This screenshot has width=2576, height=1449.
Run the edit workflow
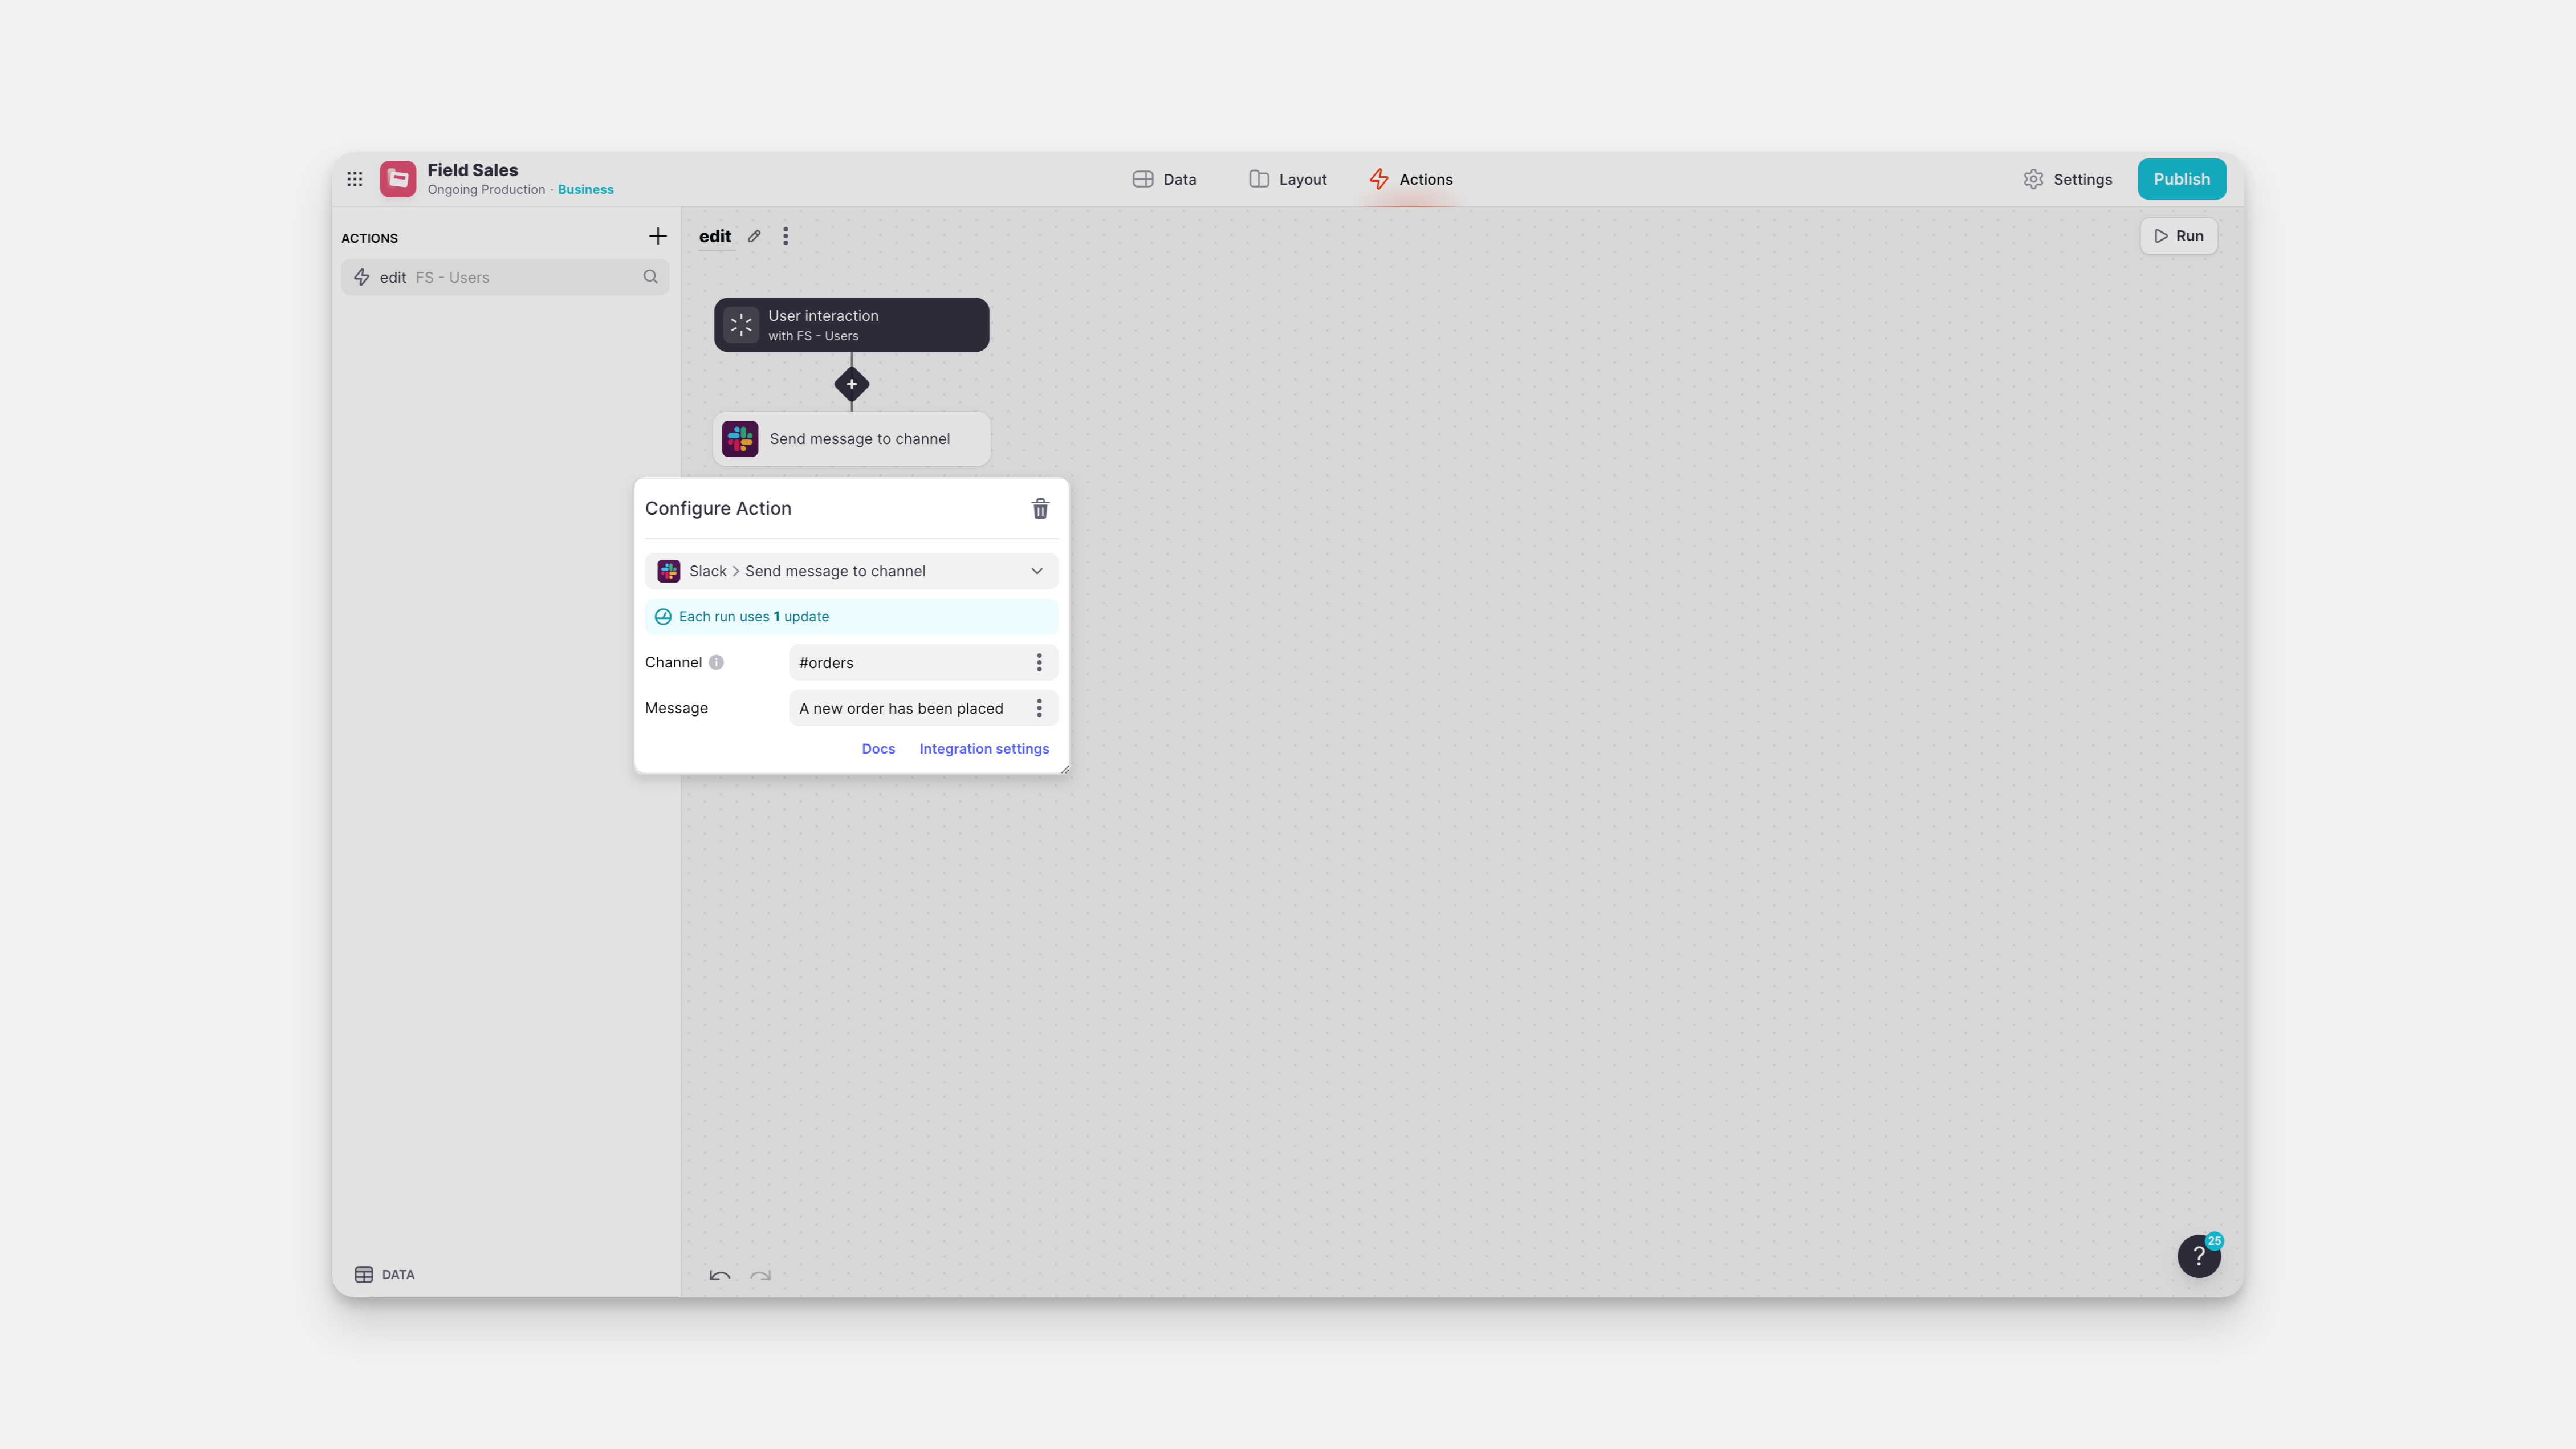[x=2179, y=236]
